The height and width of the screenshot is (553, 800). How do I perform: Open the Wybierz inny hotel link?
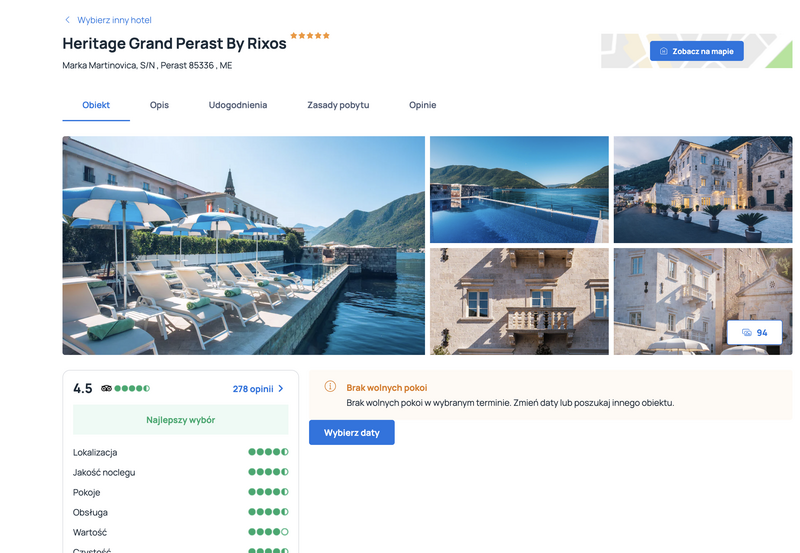pos(114,20)
